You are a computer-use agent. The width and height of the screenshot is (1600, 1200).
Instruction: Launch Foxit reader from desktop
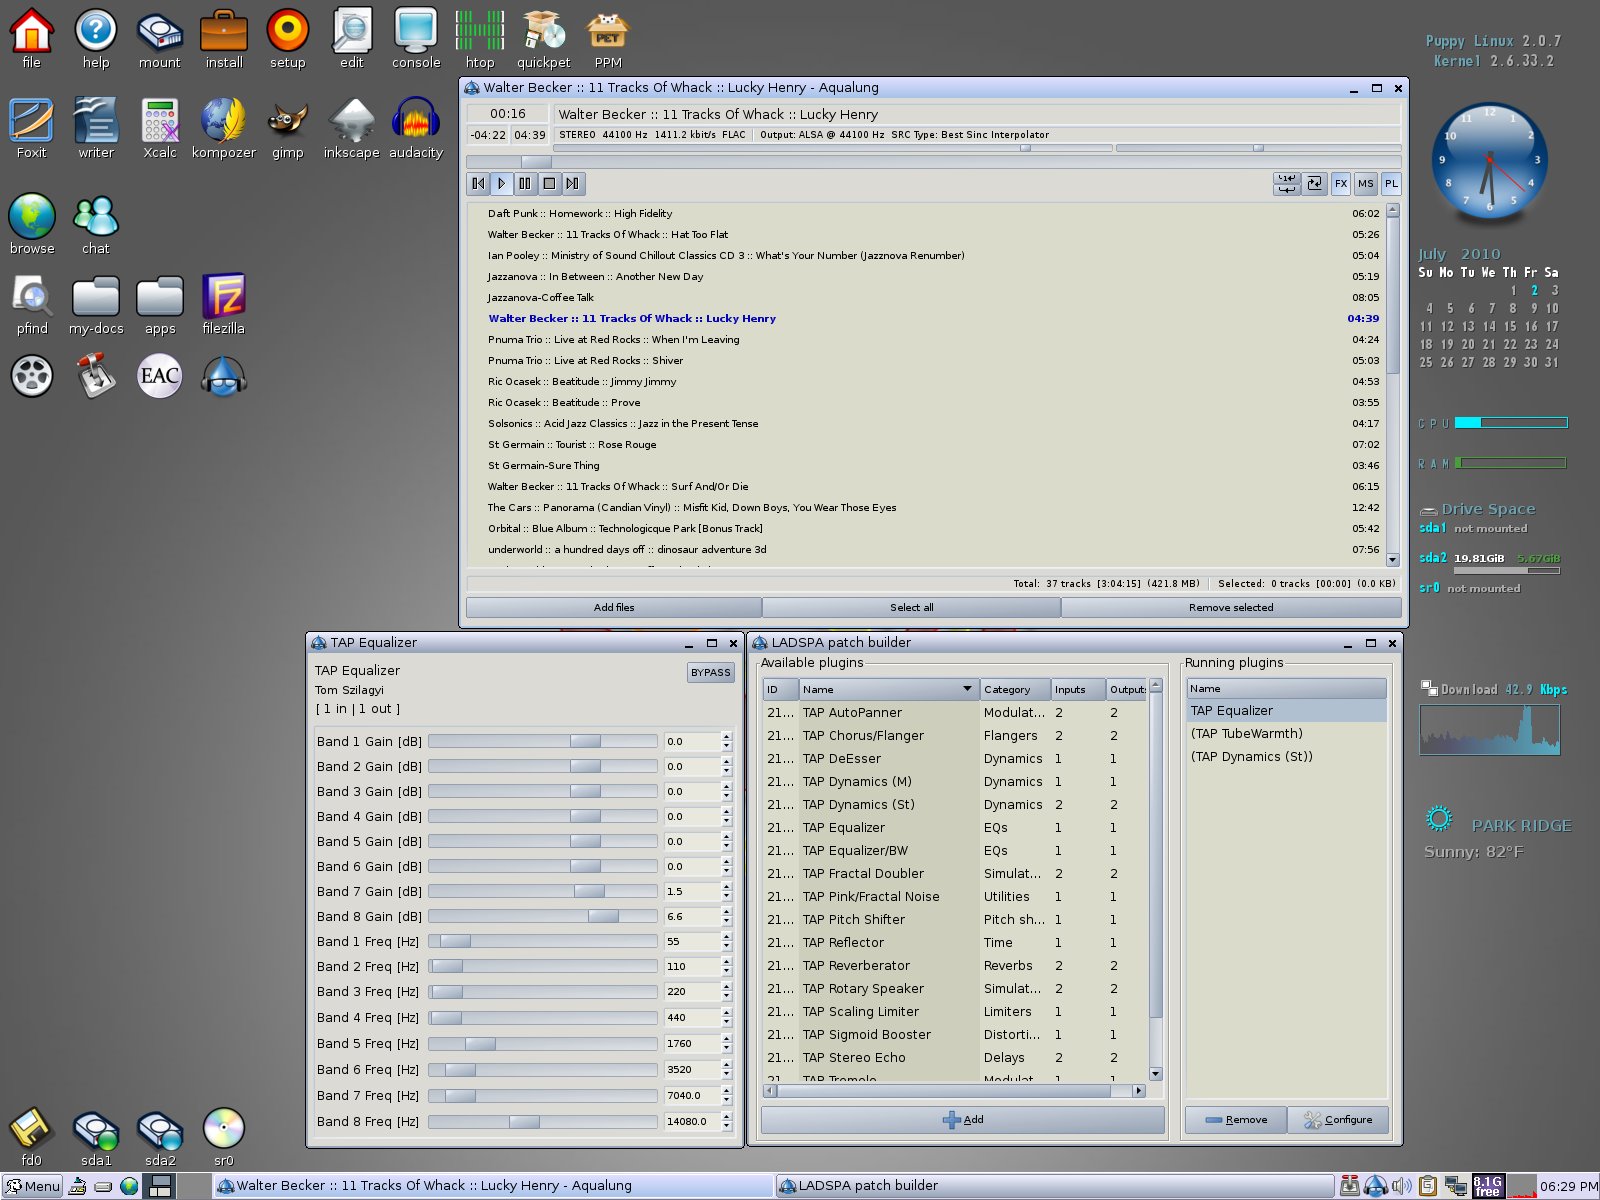tap(32, 129)
